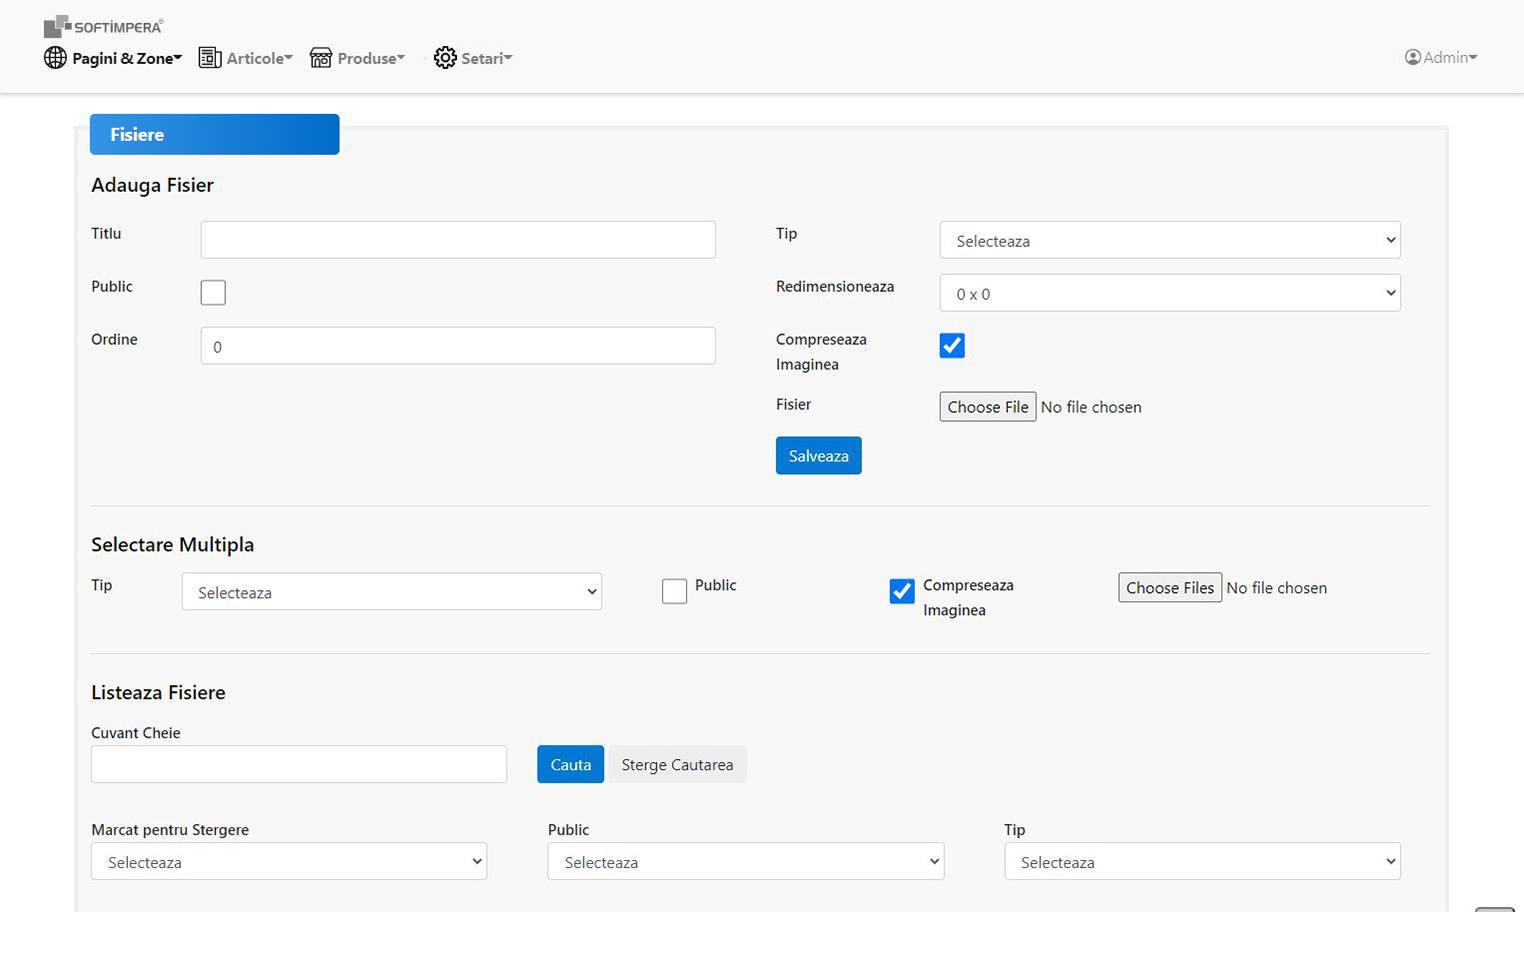Screen dimensions: 1524x966
Task: Click the Listeaza Fisiere heading
Action: click(158, 693)
